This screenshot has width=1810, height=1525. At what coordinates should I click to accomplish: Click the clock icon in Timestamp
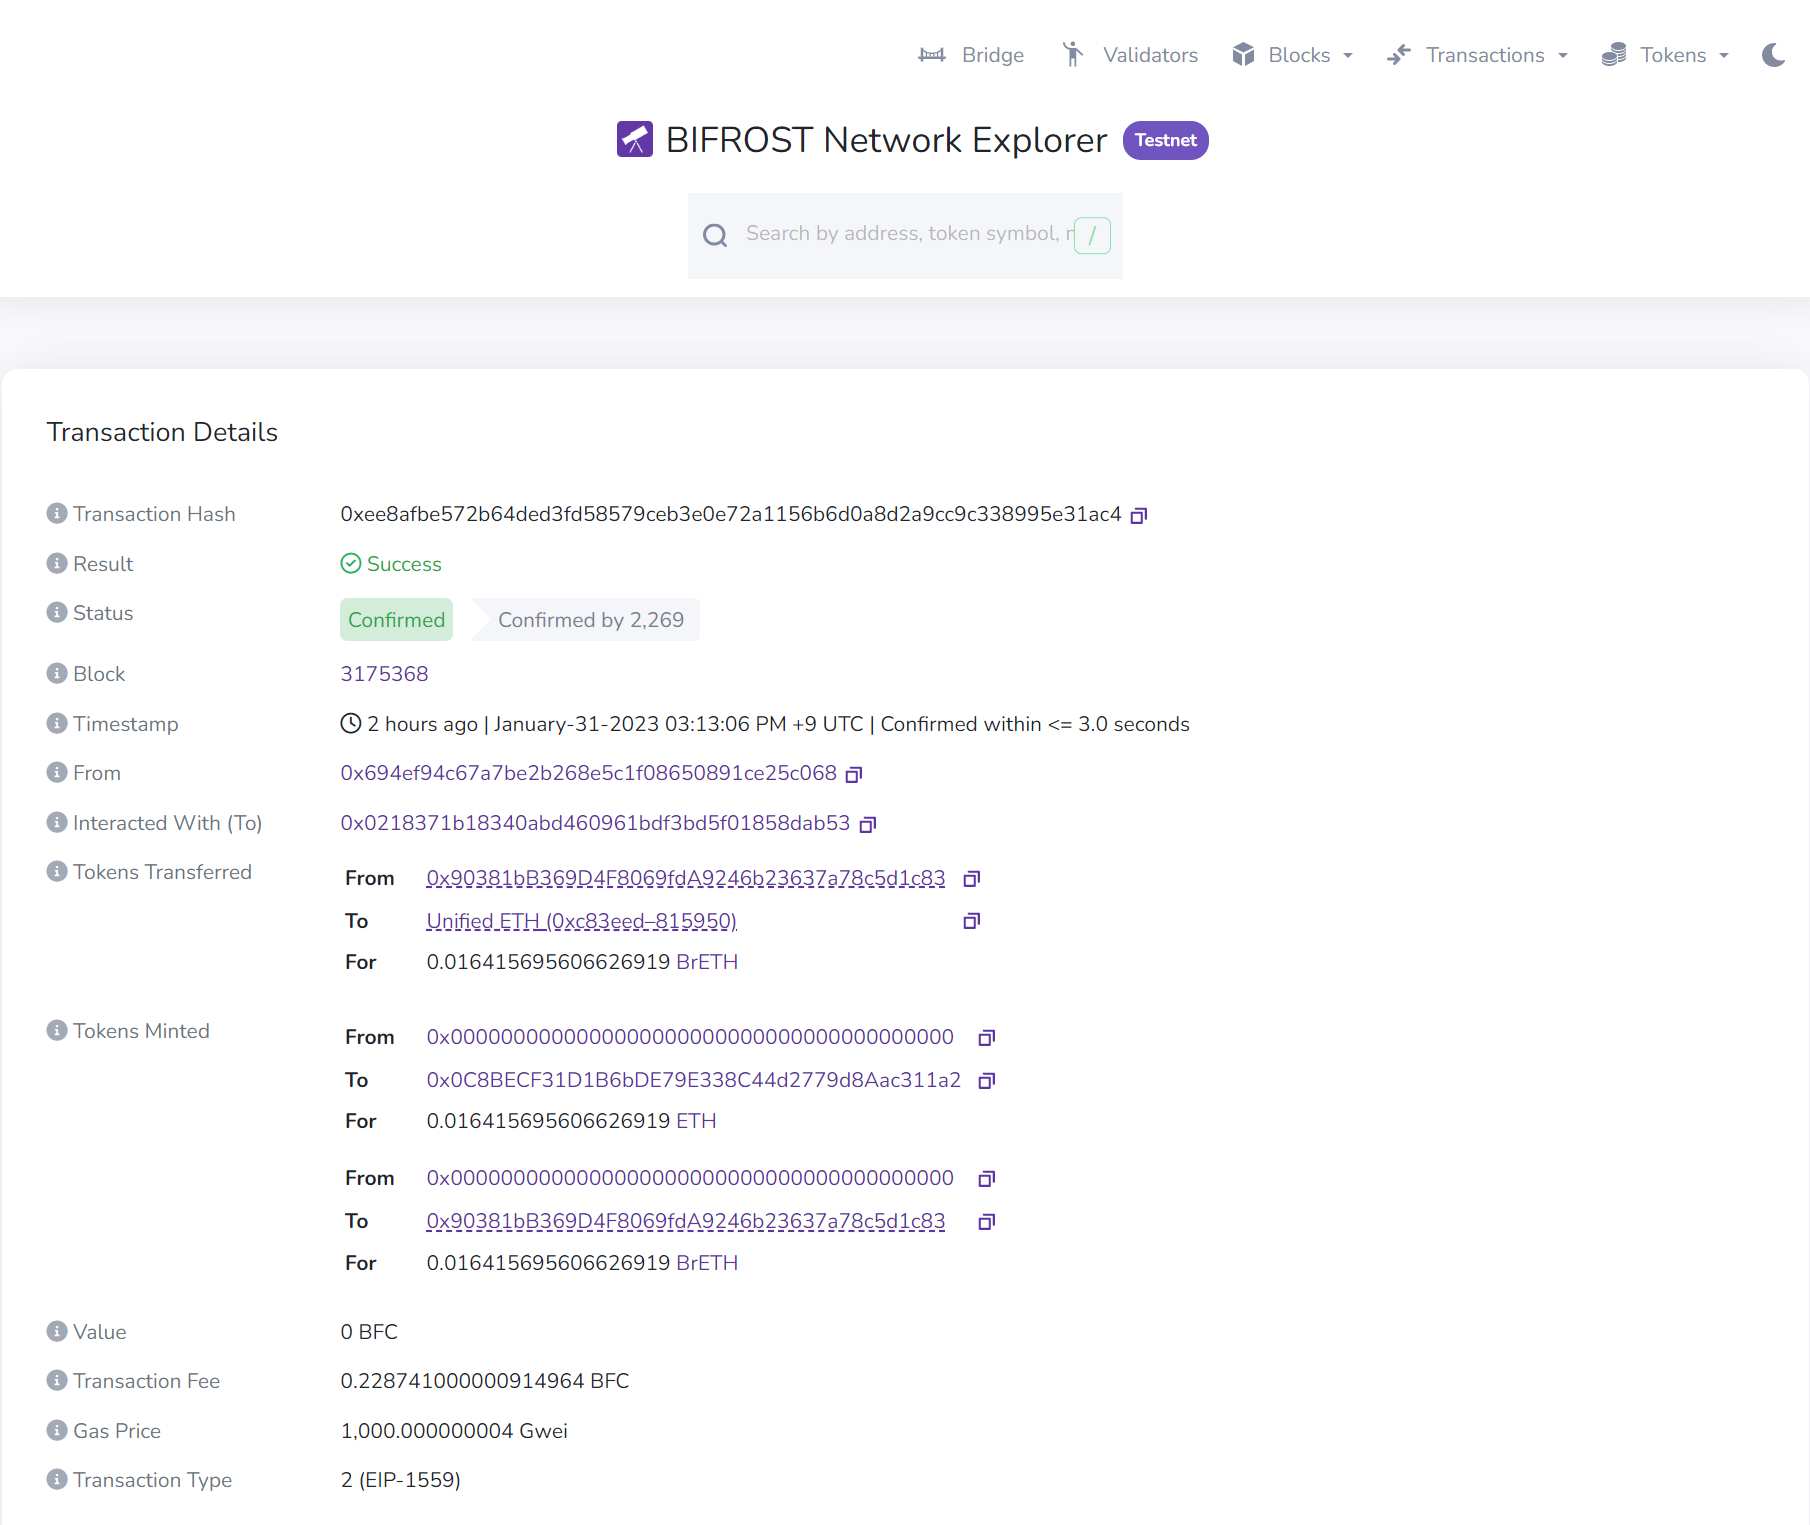click(351, 723)
